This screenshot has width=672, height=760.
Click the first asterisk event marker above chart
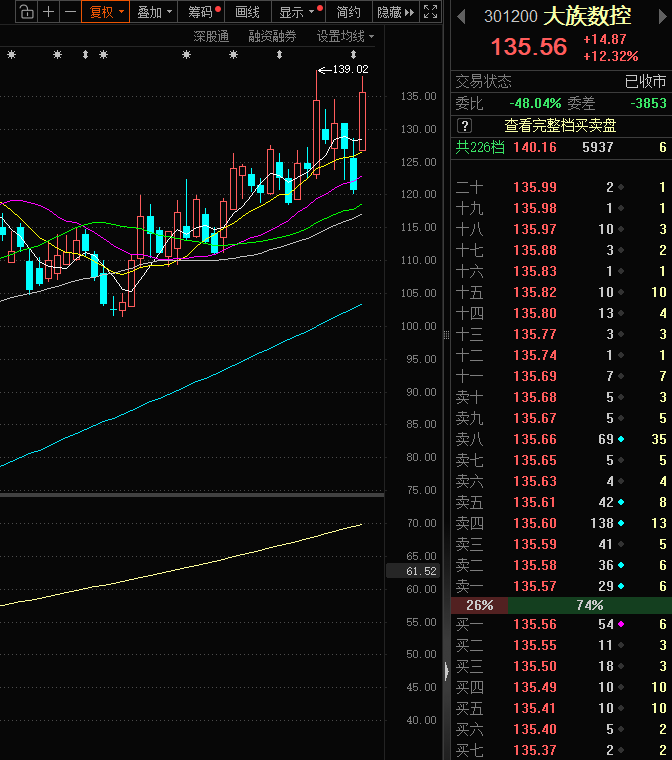point(11,55)
